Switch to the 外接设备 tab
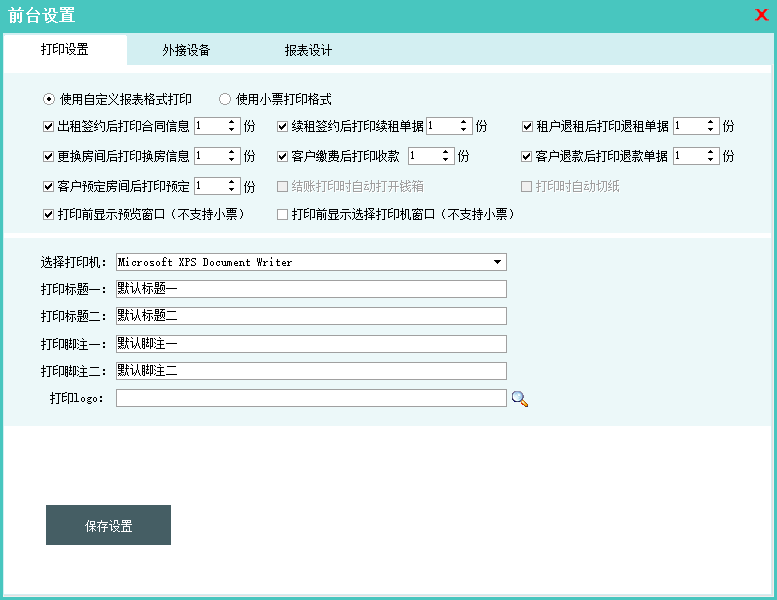Image resolution: width=777 pixels, height=600 pixels. [x=186, y=50]
